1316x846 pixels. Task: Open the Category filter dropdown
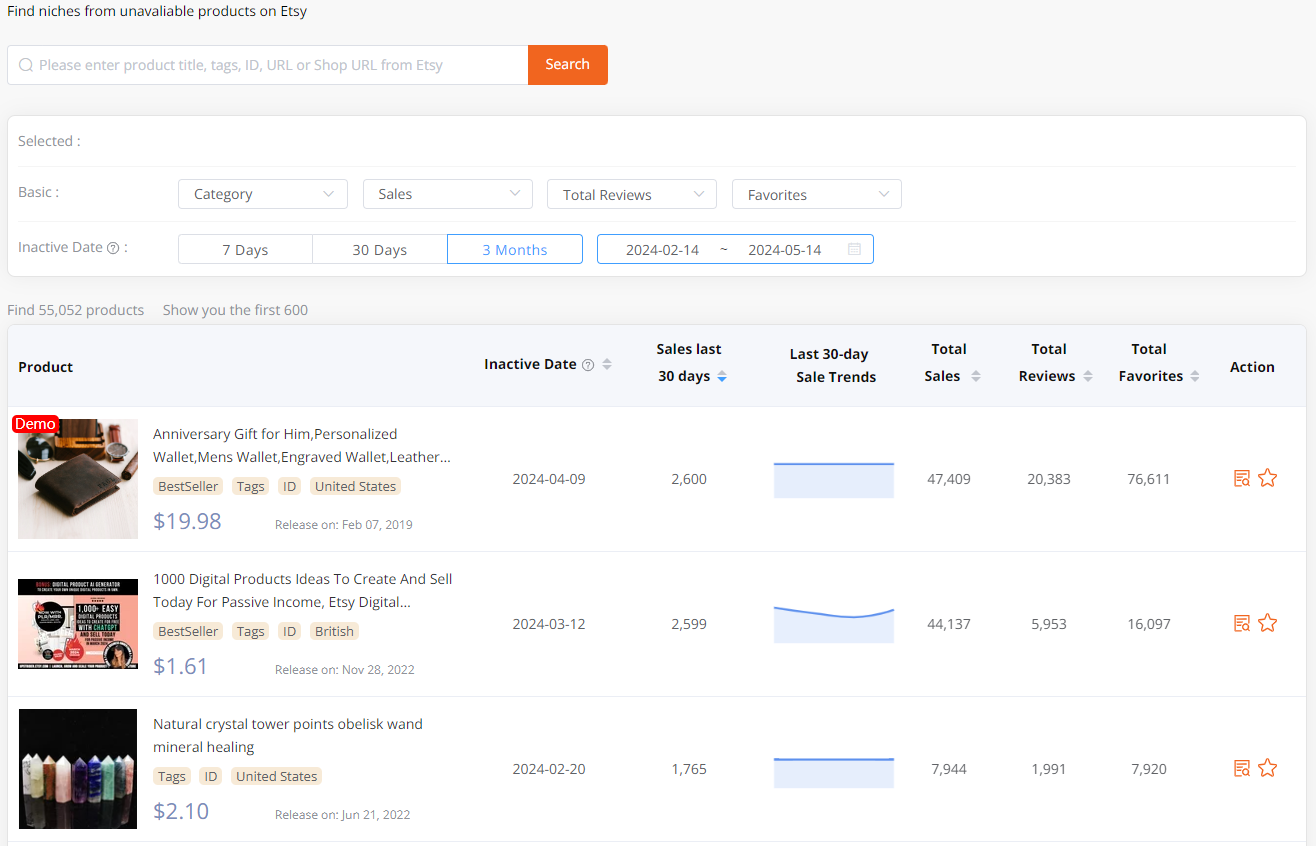[x=262, y=193]
